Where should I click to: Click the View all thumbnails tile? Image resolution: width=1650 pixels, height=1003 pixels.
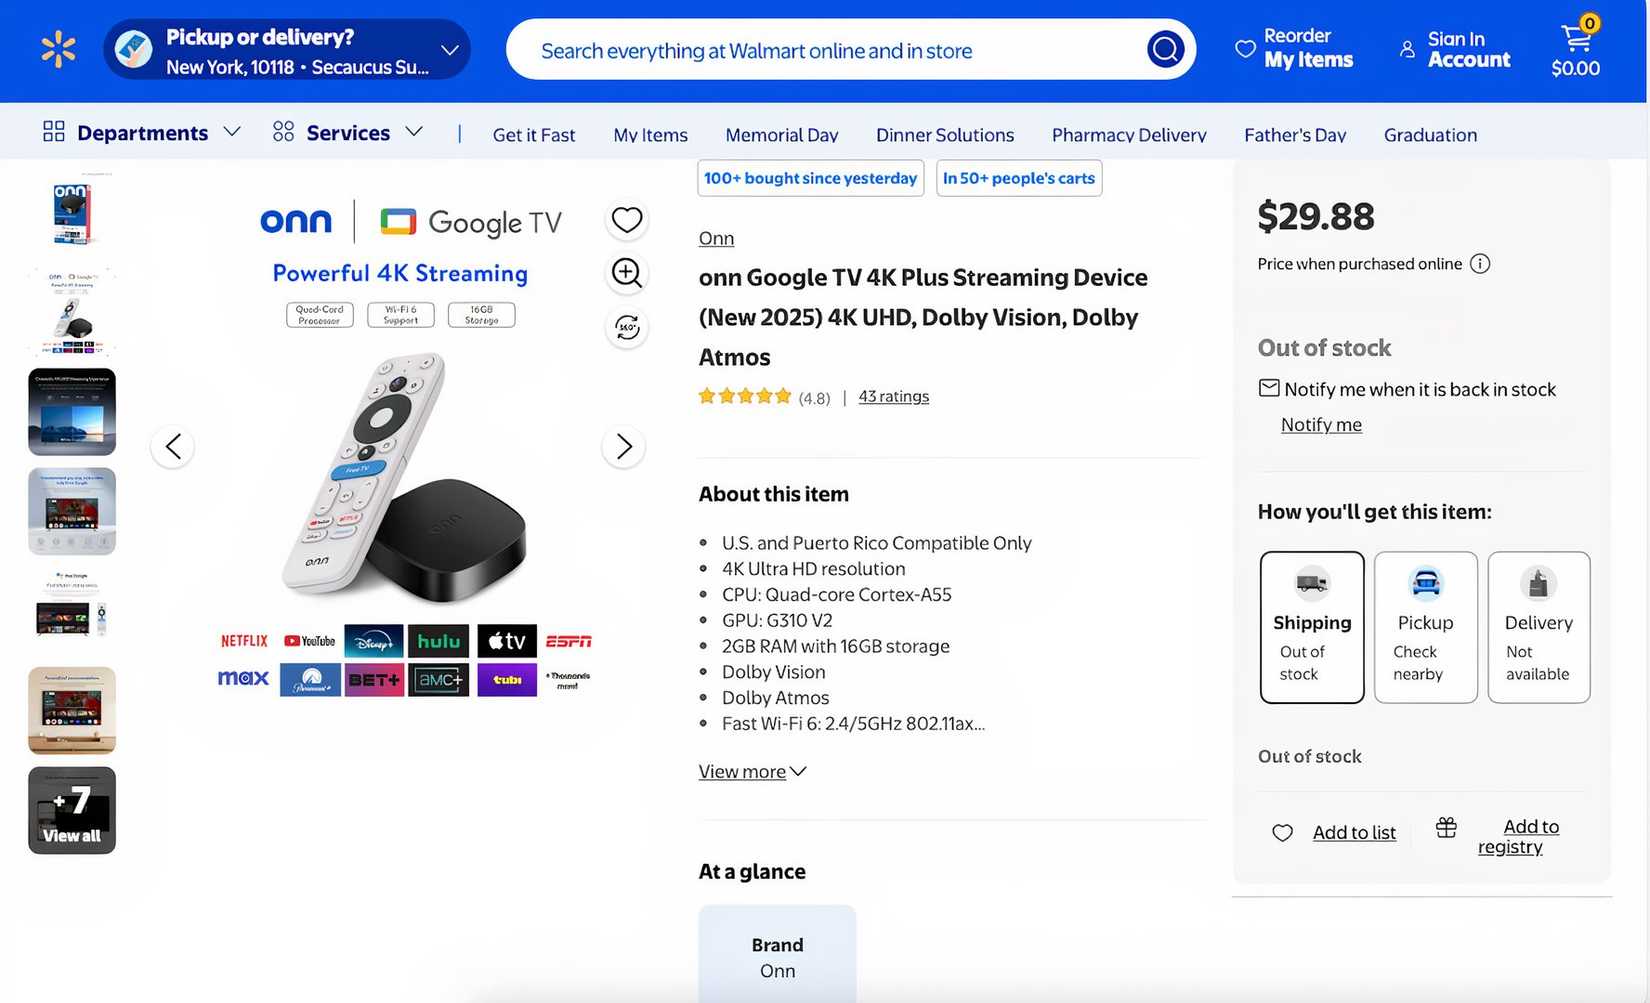[72, 811]
